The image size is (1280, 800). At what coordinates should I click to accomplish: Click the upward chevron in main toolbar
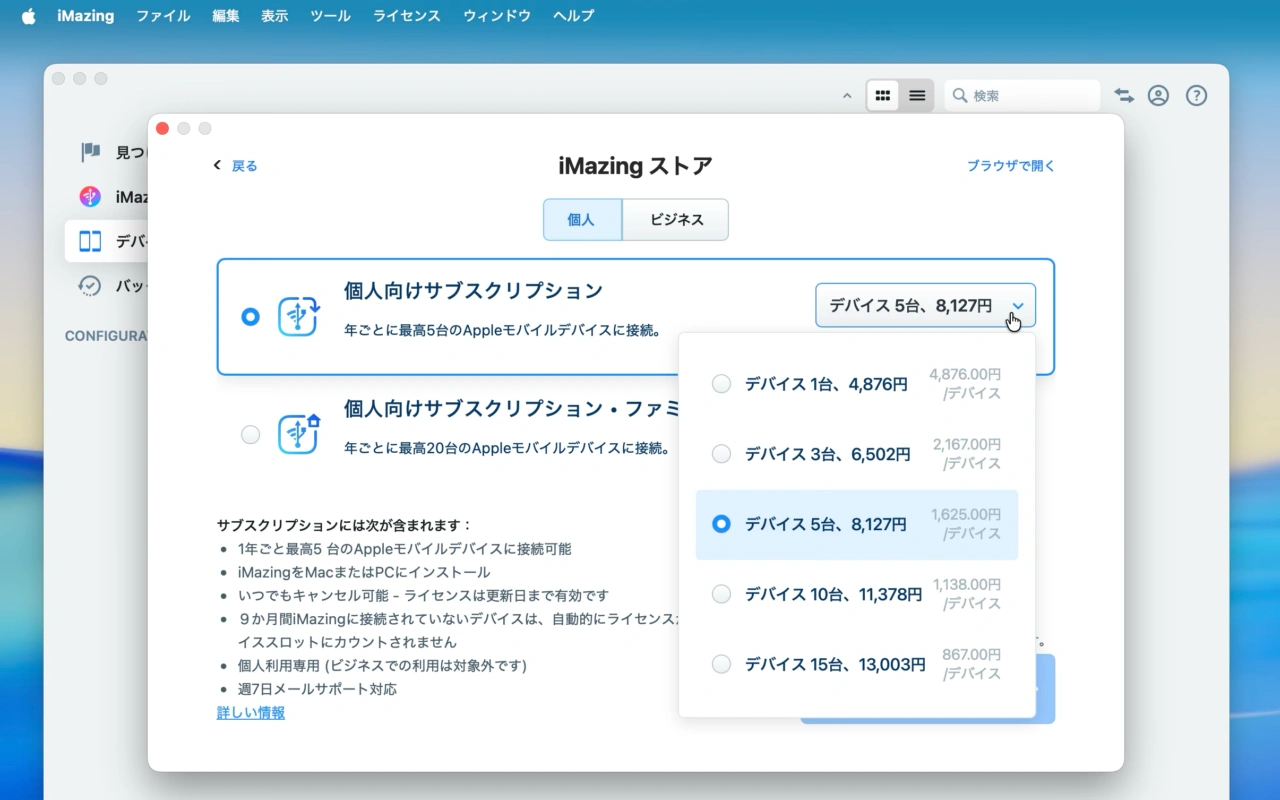click(847, 96)
